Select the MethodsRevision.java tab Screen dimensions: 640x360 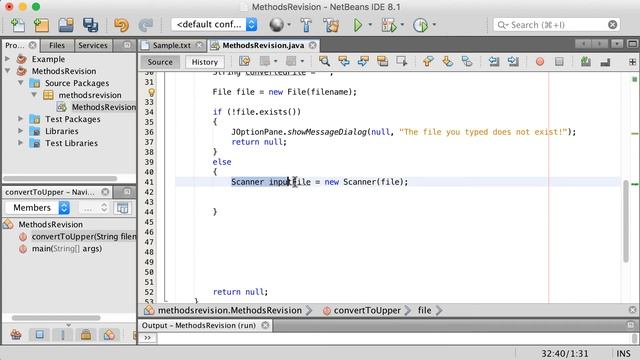[x=263, y=45]
